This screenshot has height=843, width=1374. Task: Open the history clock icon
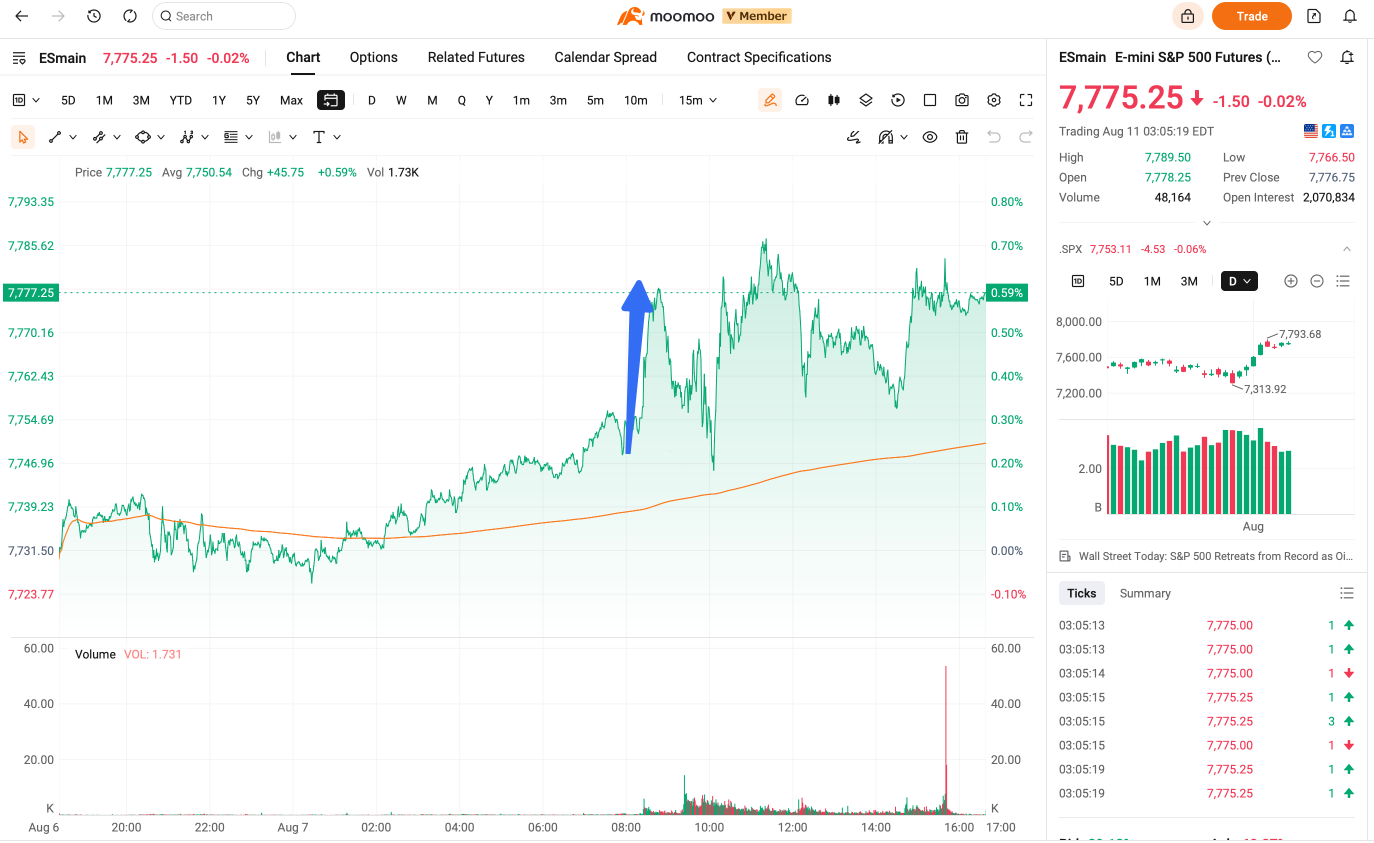pos(94,16)
